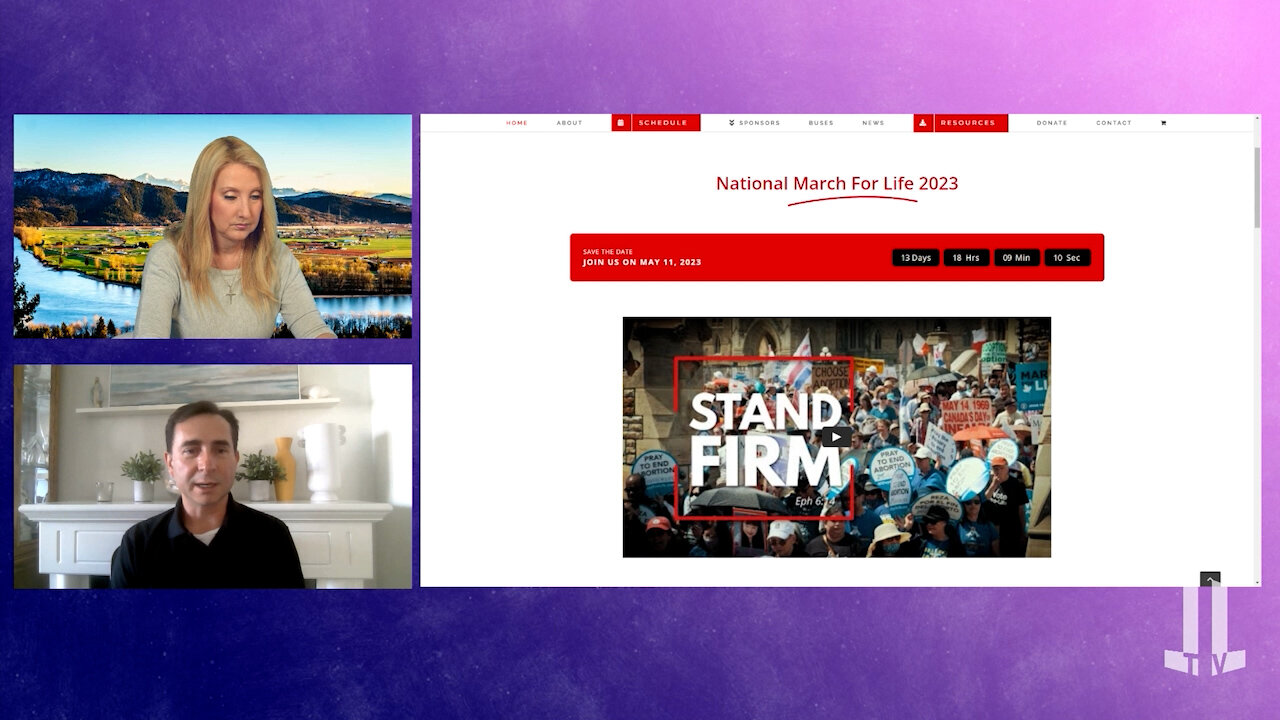The width and height of the screenshot is (1280, 720).
Task: Open the Donate menu item
Action: [1052, 123]
